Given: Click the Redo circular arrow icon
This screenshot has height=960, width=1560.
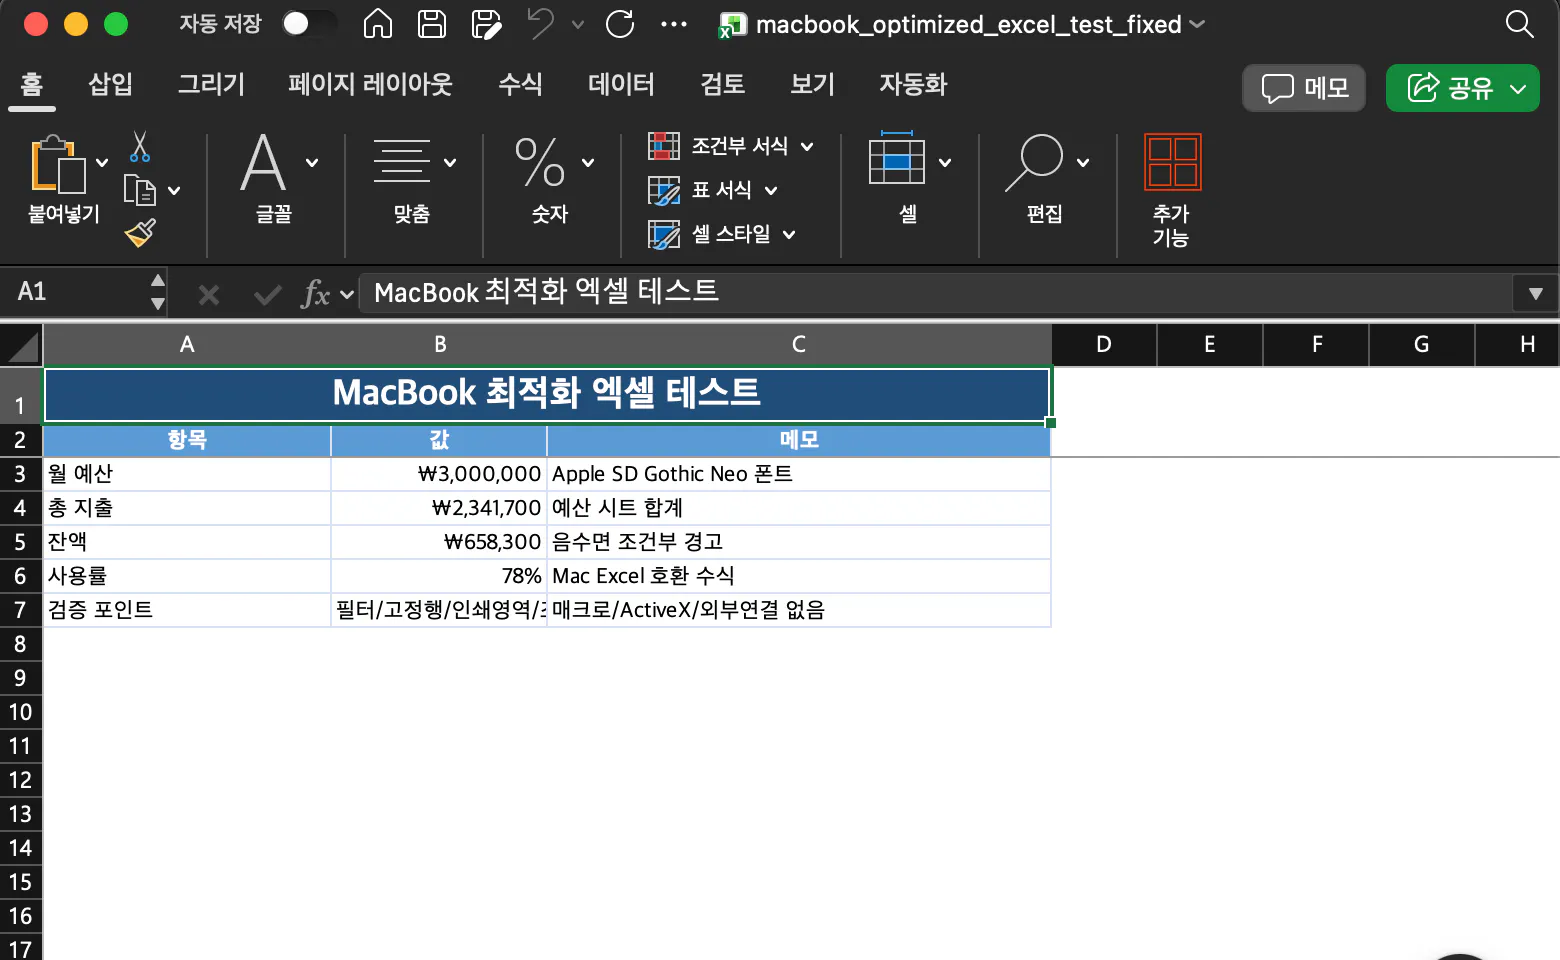Looking at the screenshot, I should [x=620, y=23].
